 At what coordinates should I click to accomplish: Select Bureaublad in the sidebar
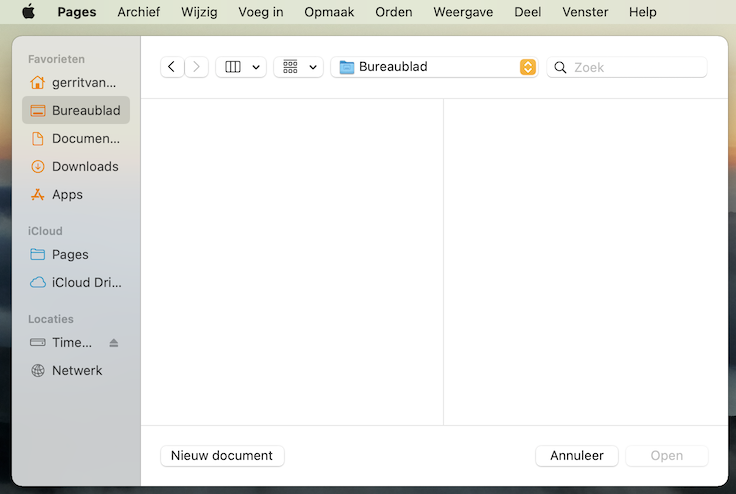[76, 110]
